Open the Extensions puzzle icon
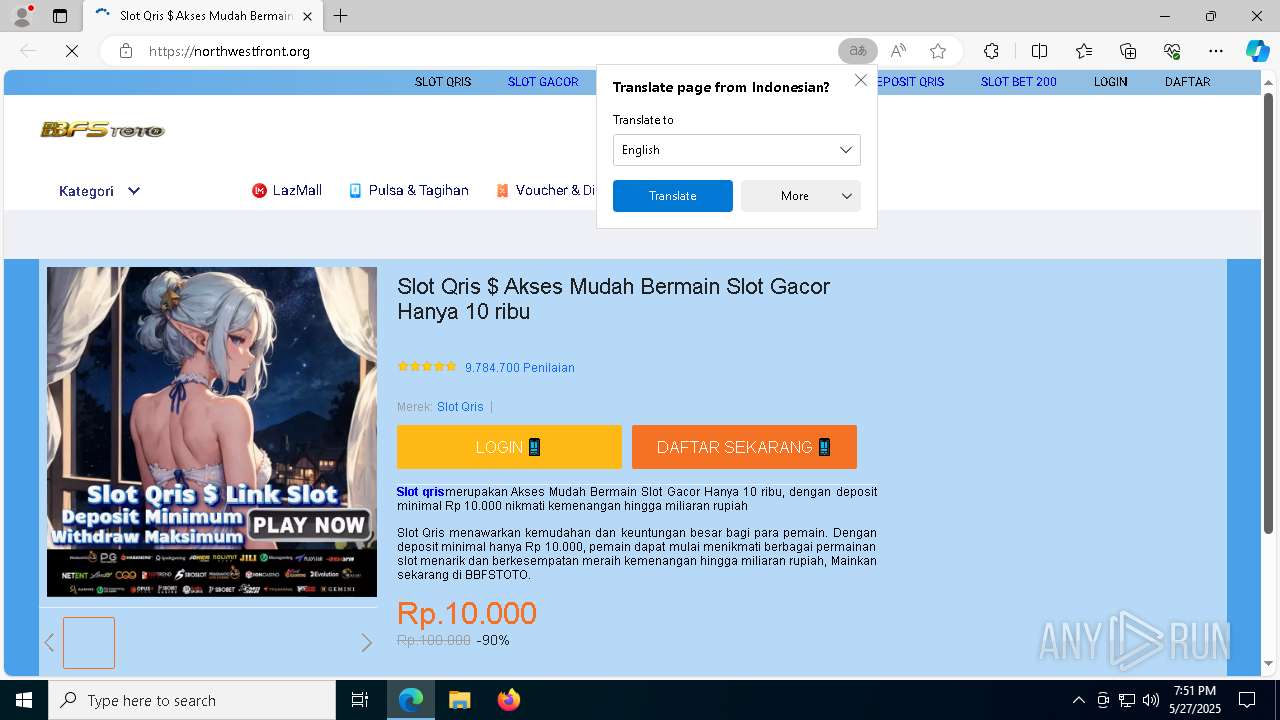Screen dimensions: 1280x720 pyautogui.click(x=991, y=51)
